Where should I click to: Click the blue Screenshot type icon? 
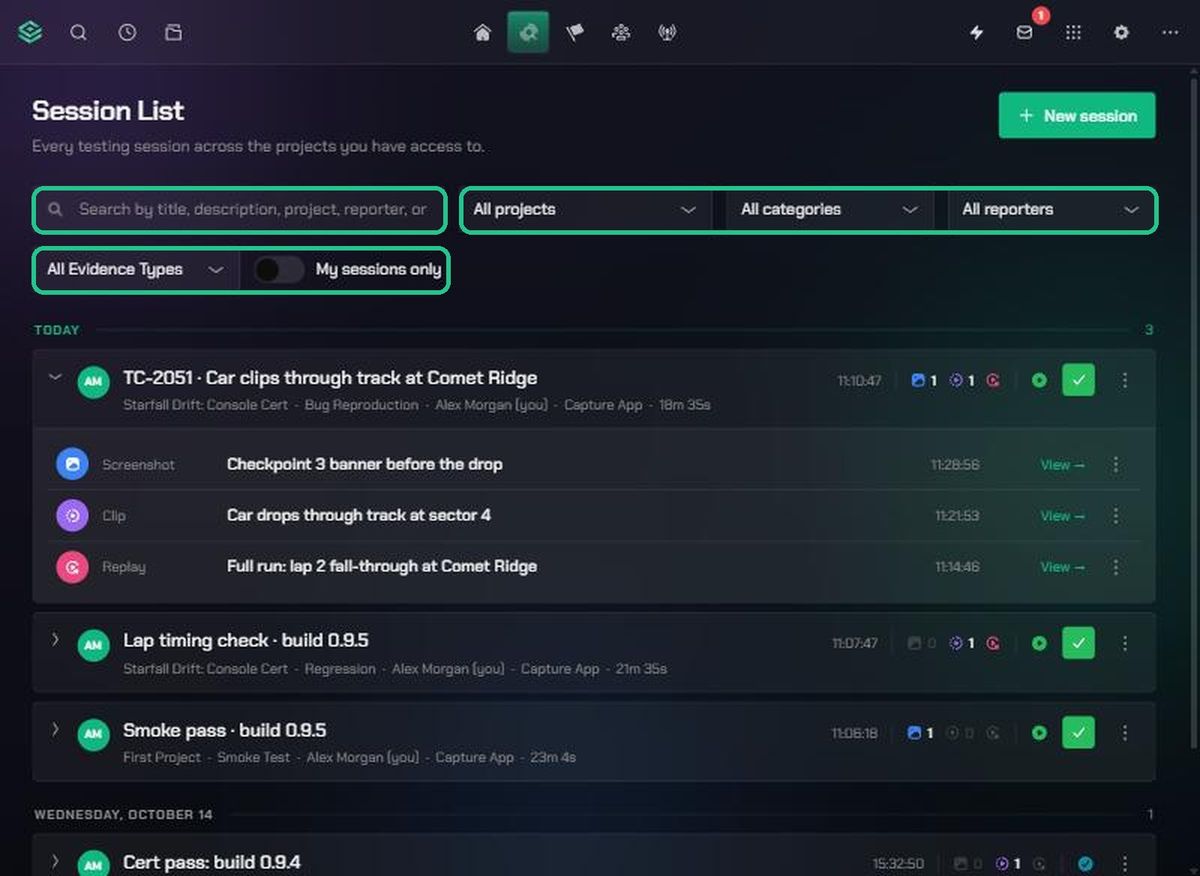[72, 464]
